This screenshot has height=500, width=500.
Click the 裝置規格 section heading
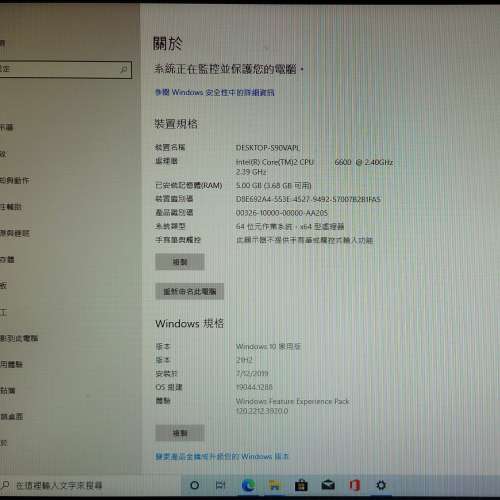point(176,124)
